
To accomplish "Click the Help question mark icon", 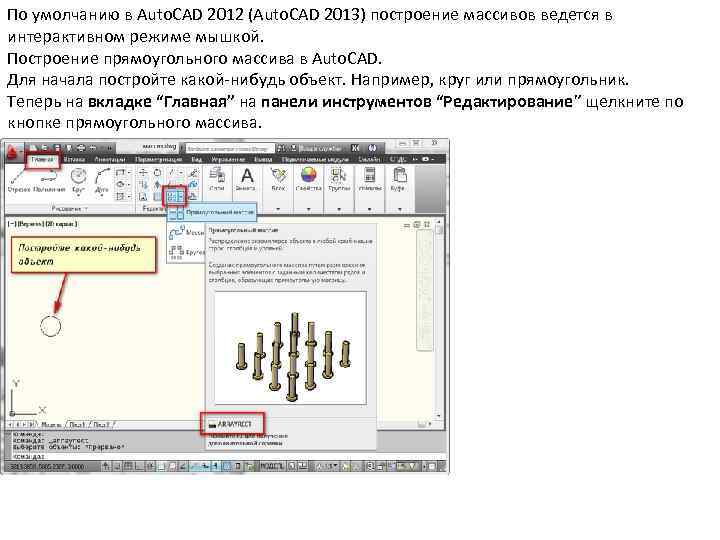I will coord(372,148).
